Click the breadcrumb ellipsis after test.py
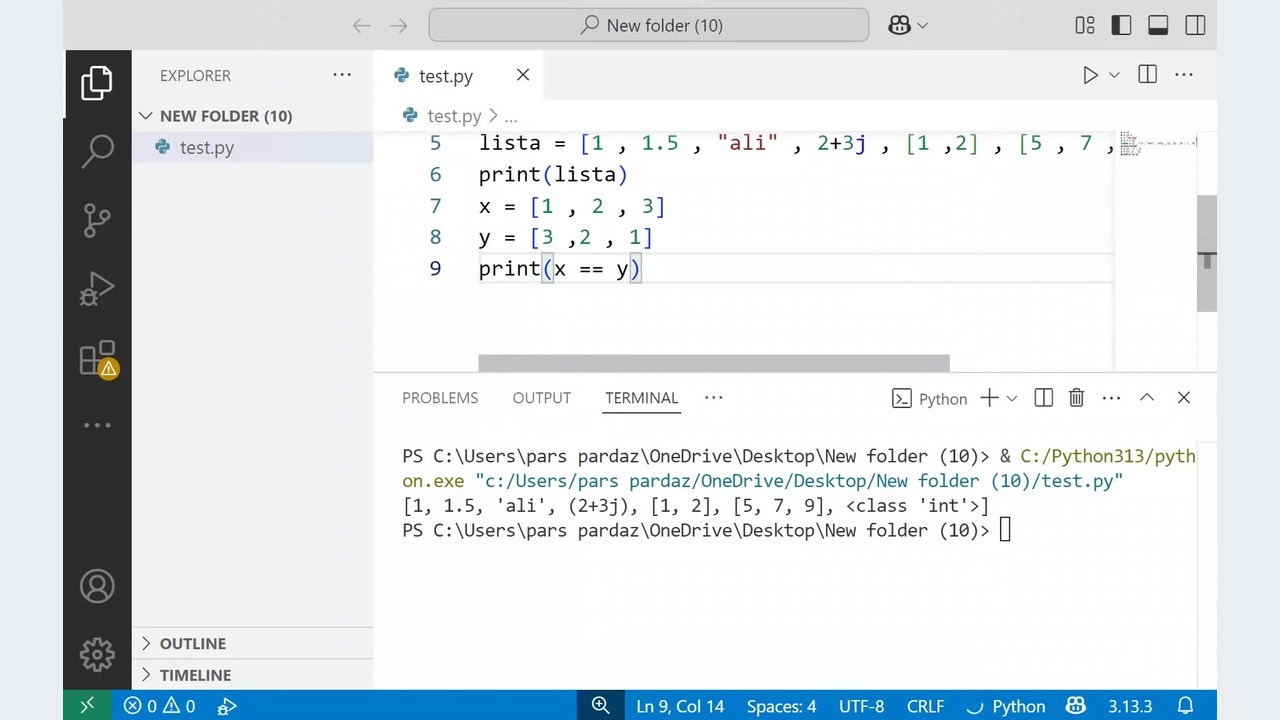Screen dimensions: 1280x720 coord(511,116)
